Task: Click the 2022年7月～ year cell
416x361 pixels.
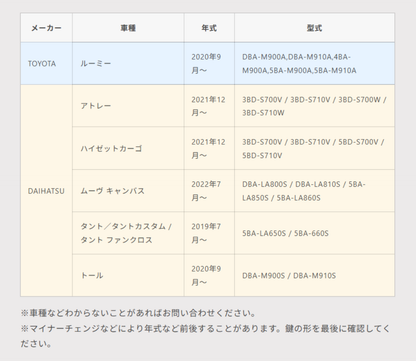Action: coord(209,191)
